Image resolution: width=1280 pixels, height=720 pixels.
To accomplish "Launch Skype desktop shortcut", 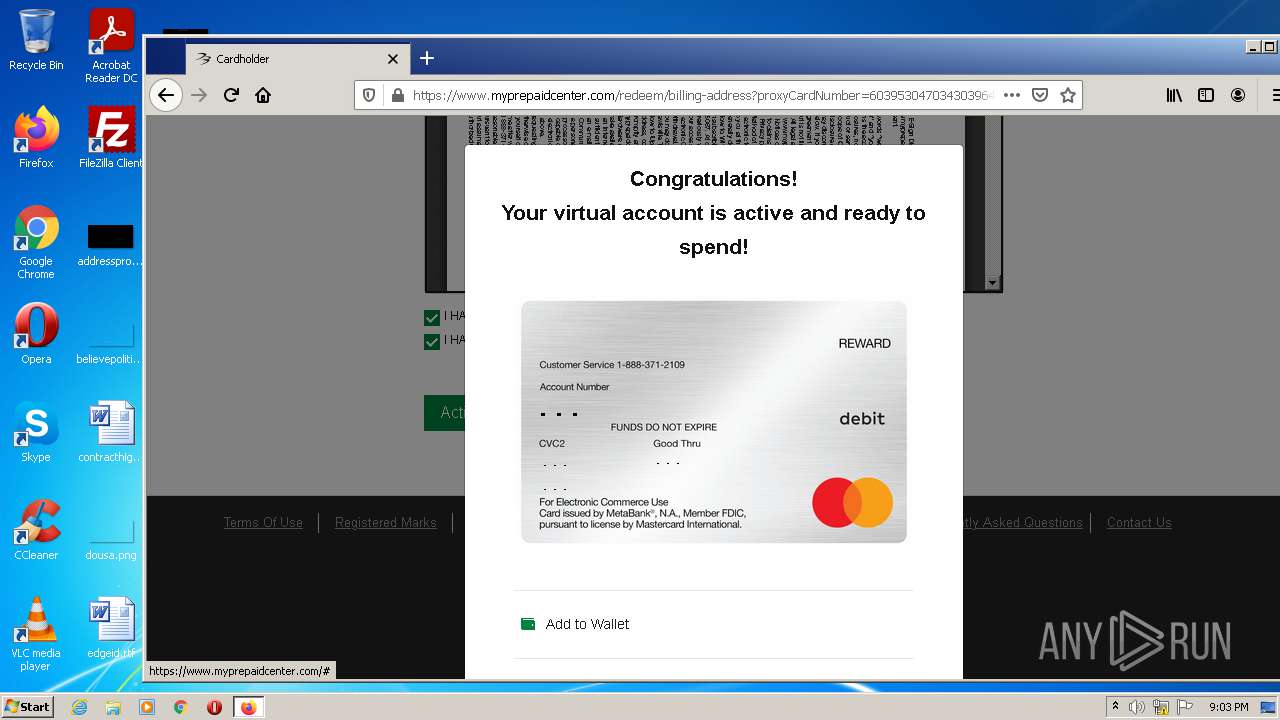I will (36, 432).
